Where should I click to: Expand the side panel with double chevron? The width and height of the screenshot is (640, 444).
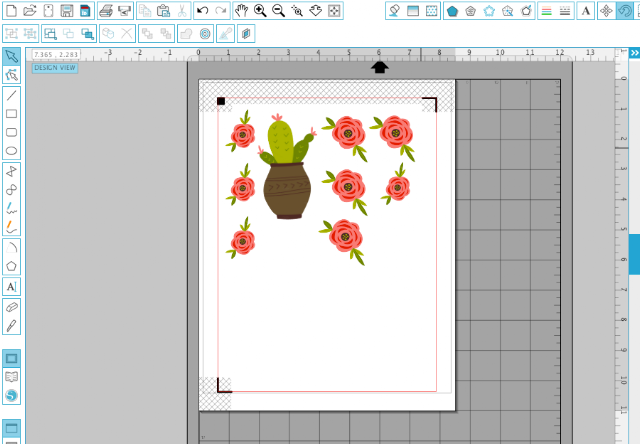pos(634,53)
